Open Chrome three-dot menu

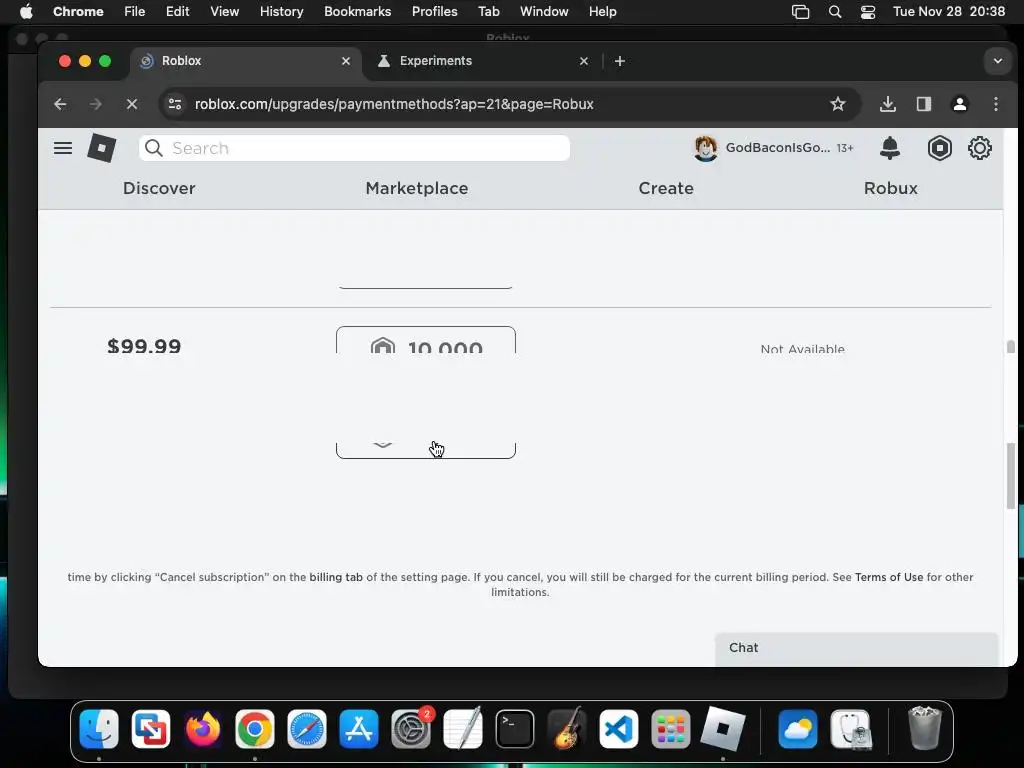995,104
